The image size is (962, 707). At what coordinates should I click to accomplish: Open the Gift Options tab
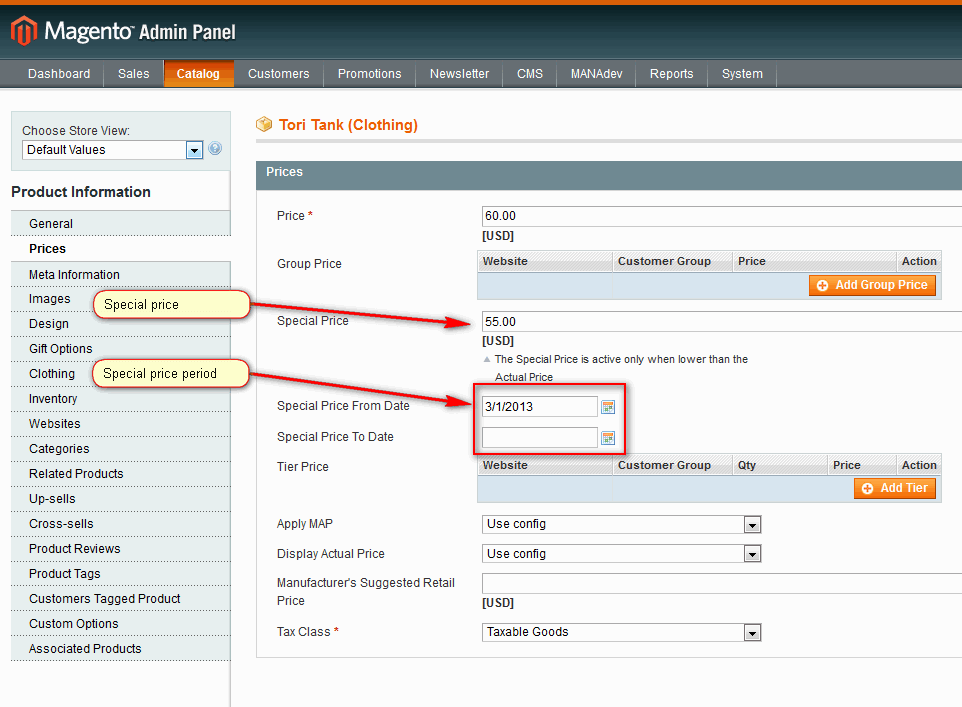(x=120, y=349)
